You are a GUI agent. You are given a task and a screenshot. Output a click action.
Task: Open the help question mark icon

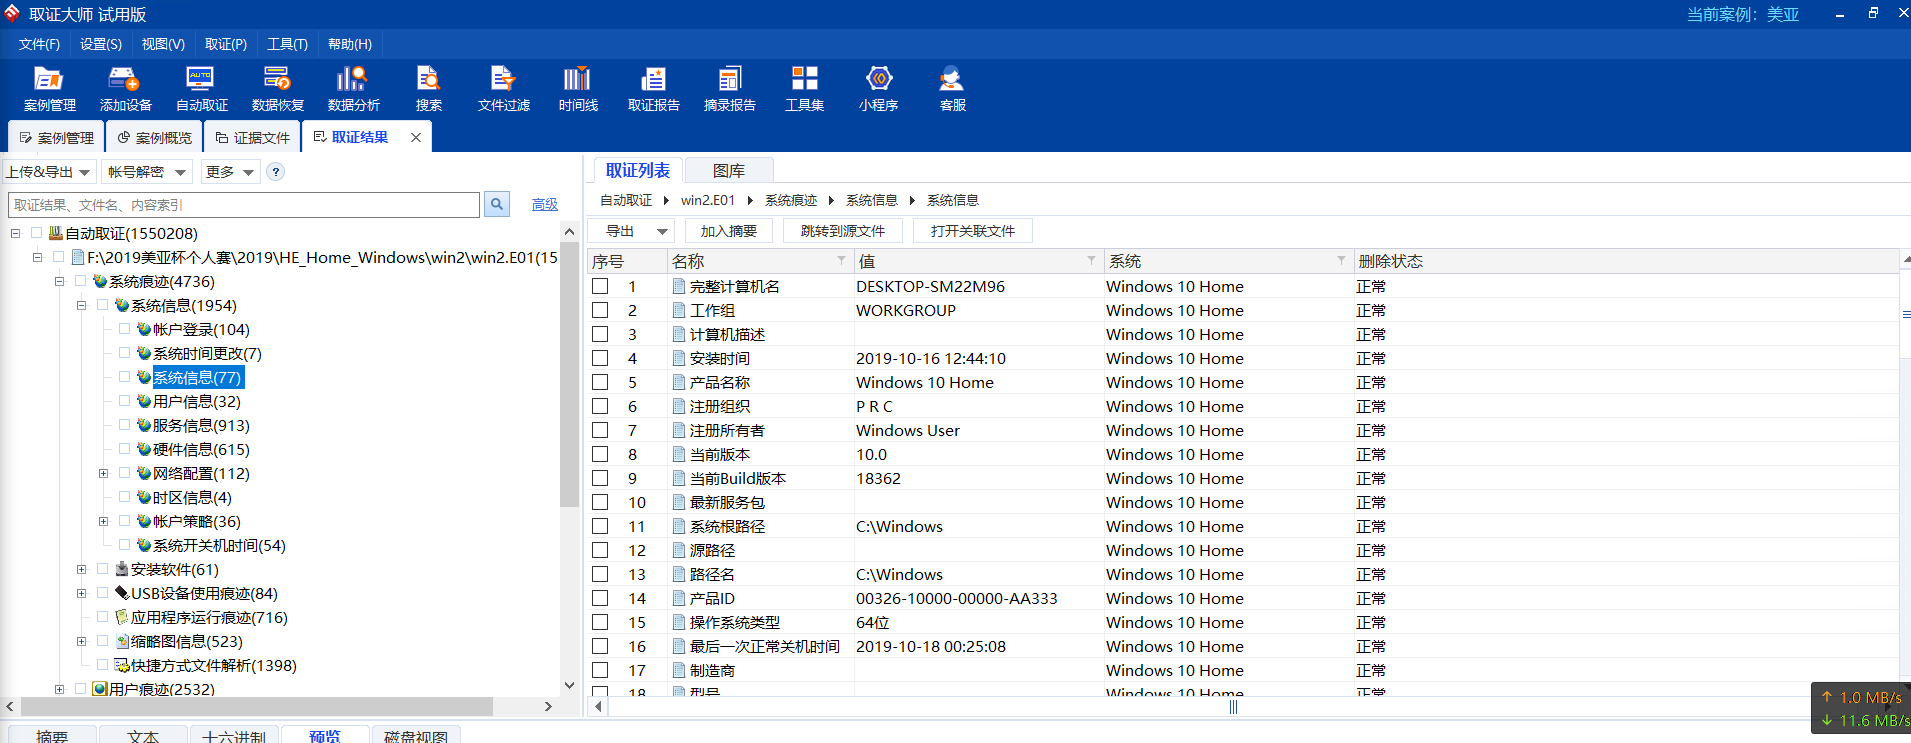[276, 172]
